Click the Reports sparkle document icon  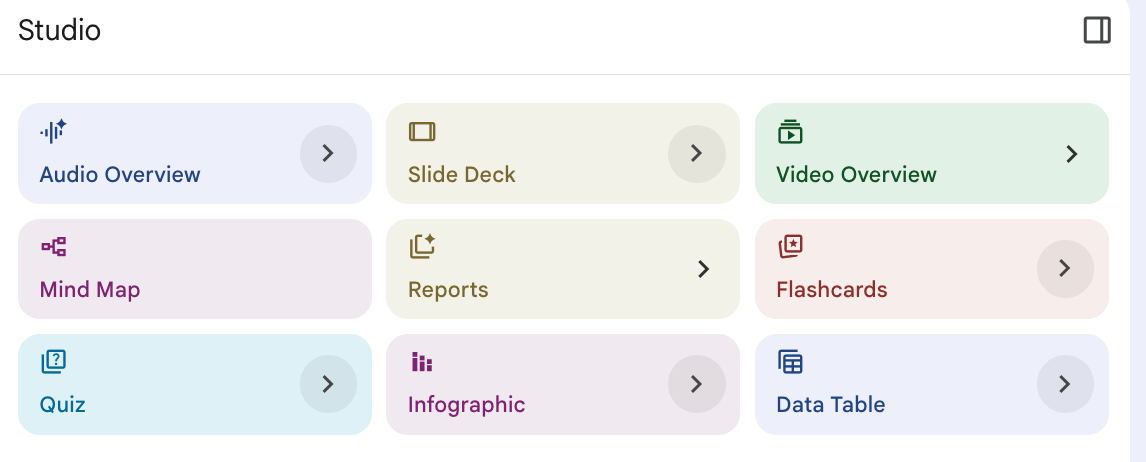(x=422, y=246)
